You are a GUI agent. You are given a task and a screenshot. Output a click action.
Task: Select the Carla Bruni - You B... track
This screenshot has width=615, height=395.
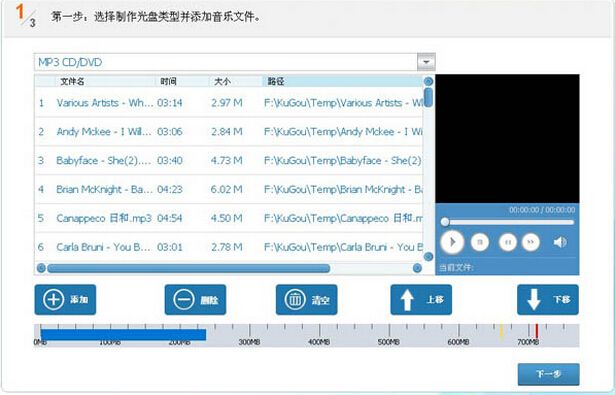[229, 247]
